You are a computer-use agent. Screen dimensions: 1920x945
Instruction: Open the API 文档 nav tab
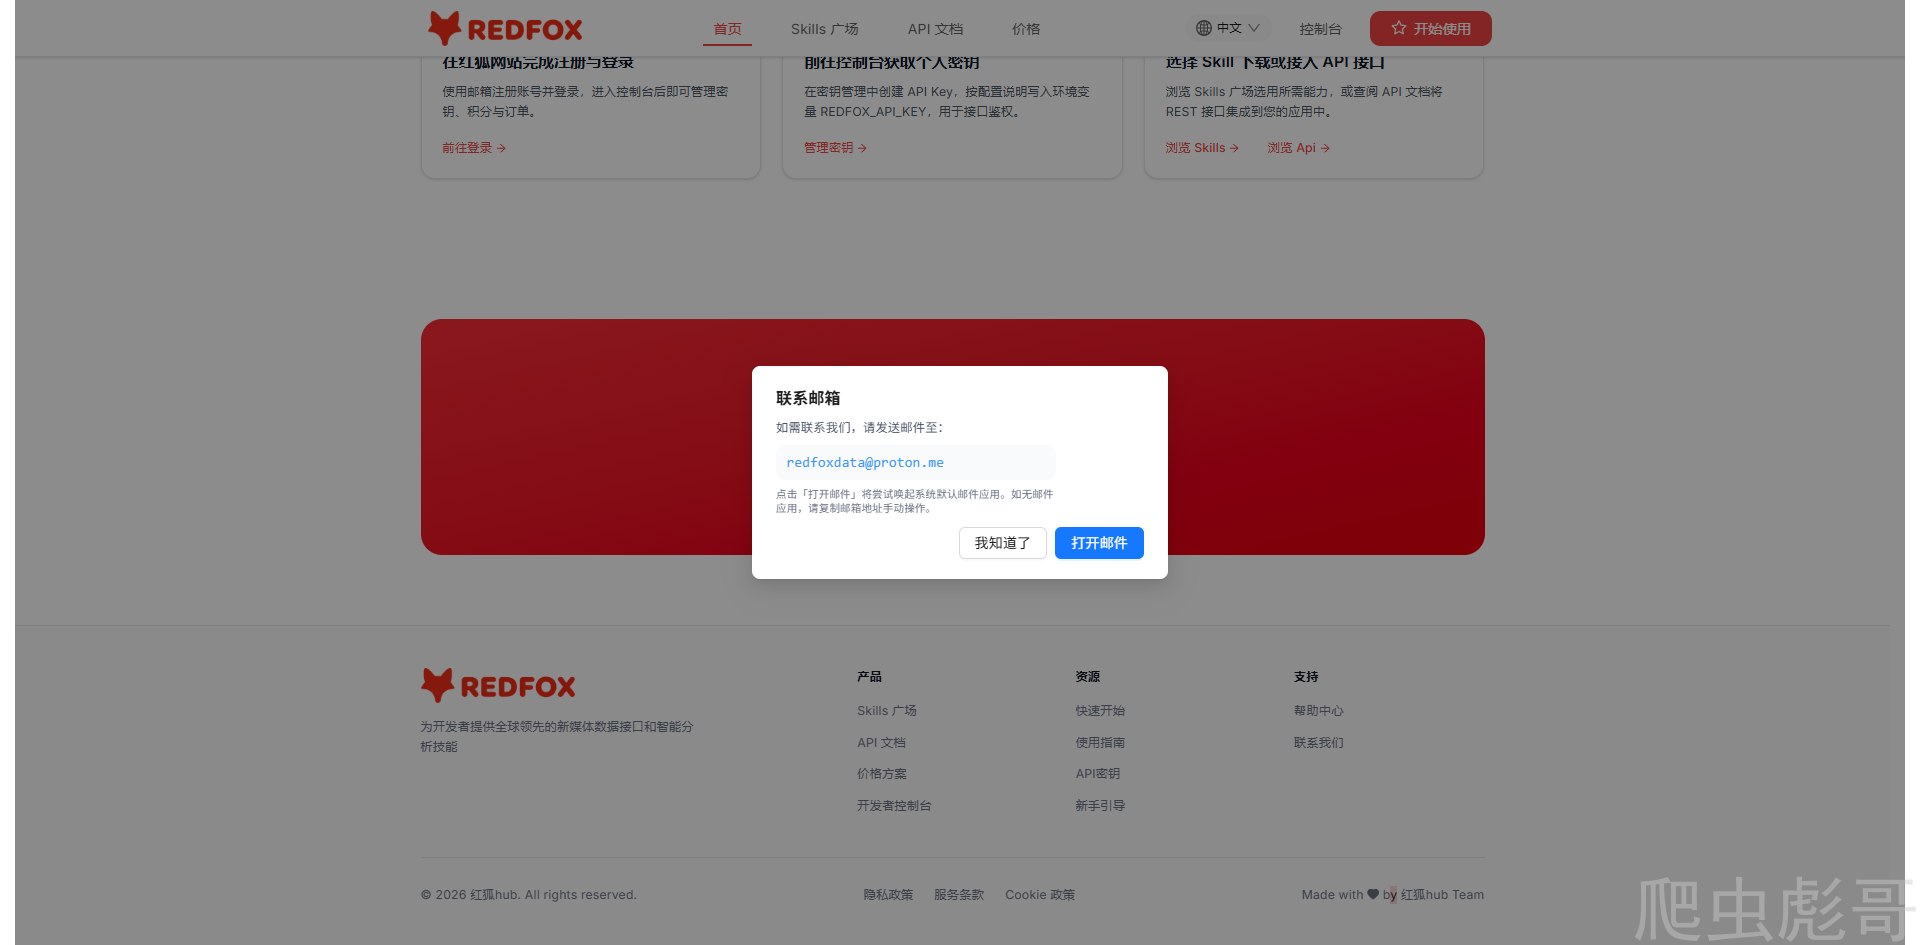[935, 29]
